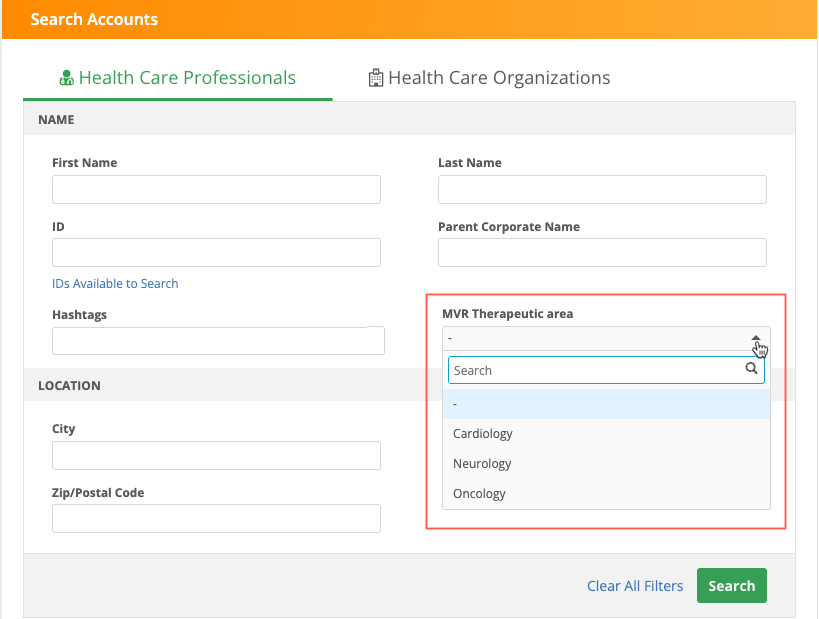The width and height of the screenshot is (819, 619).
Task: Click the doctor icon on Health Care Professionals tab
Action: click(x=67, y=78)
